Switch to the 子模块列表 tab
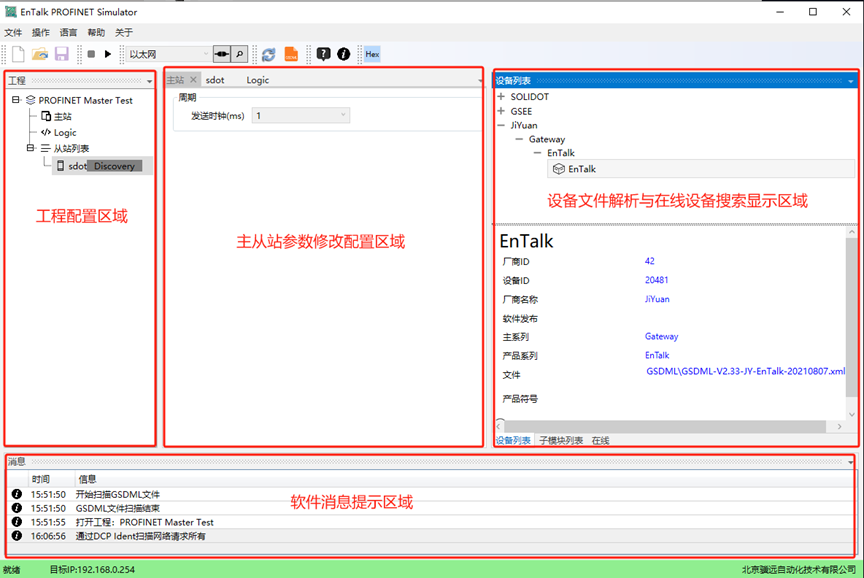Viewport: 864px width, 578px height. tap(561, 440)
